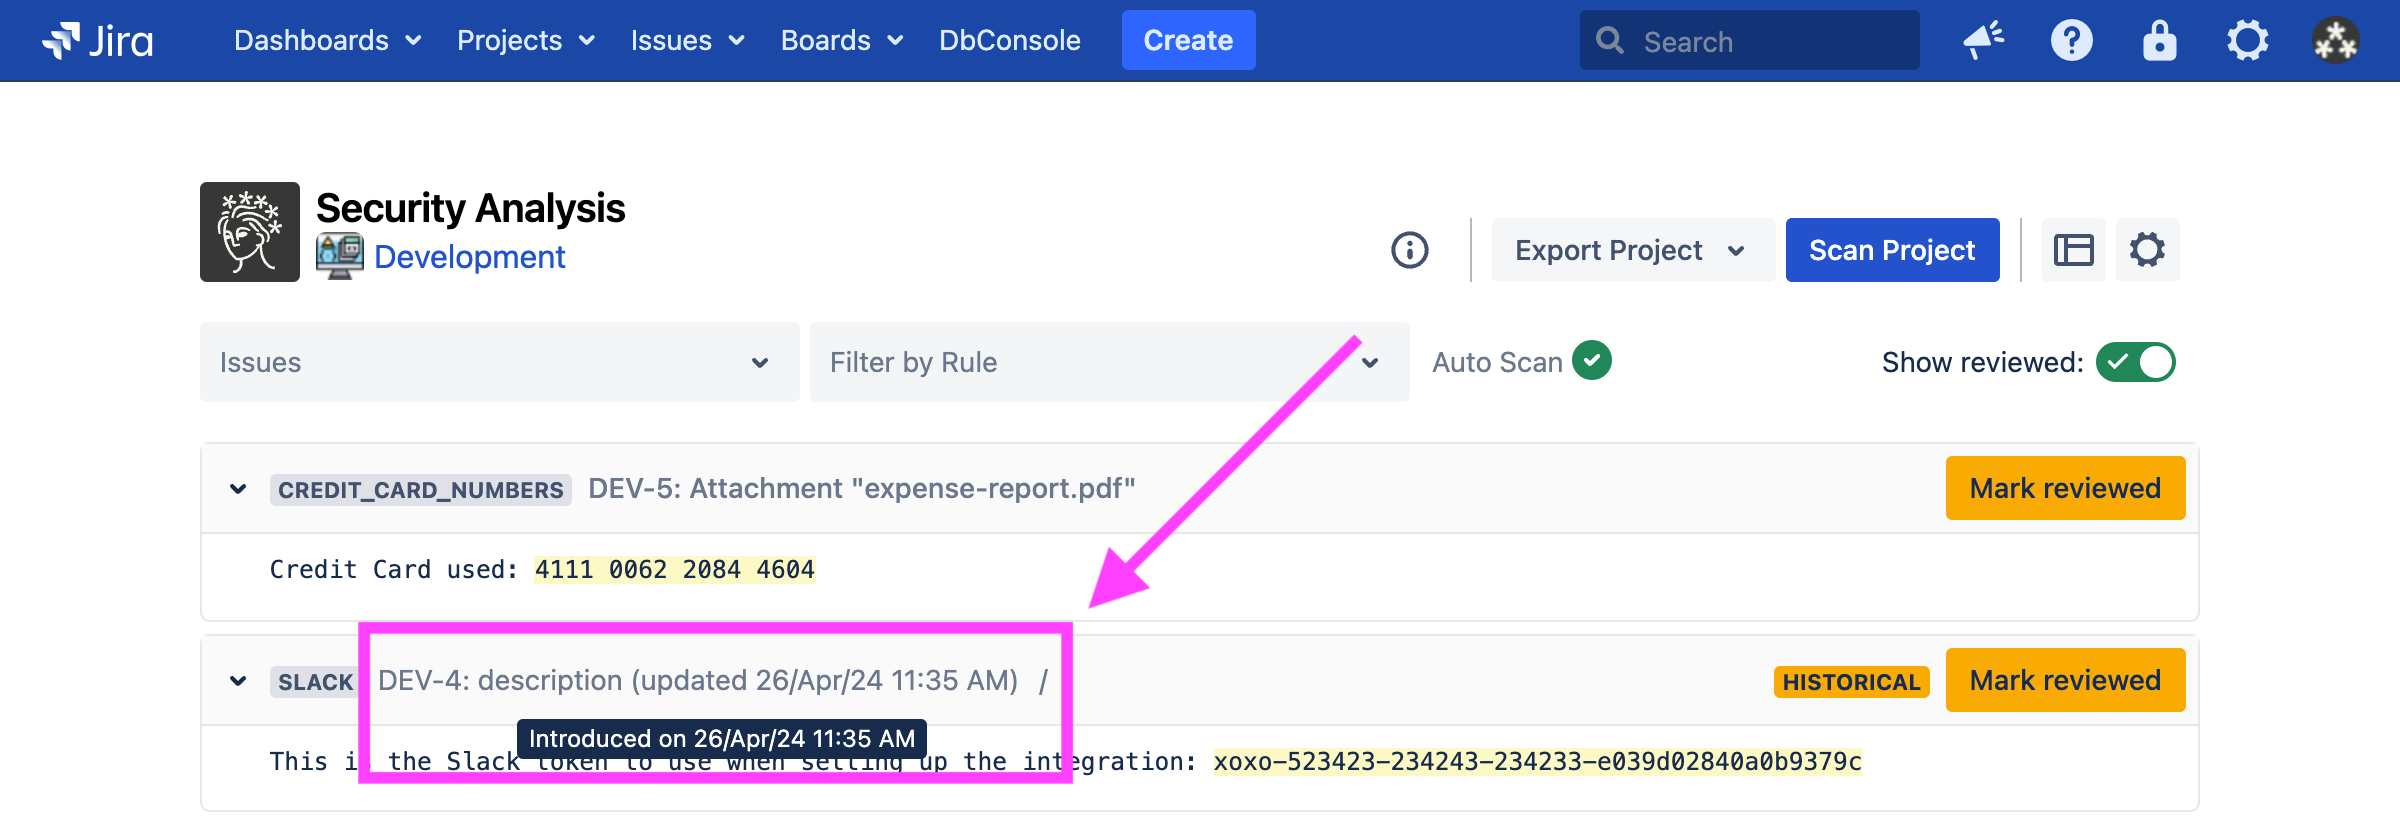The image size is (2400, 823).
Task: Click the info circle icon
Action: click(1409, 250)
